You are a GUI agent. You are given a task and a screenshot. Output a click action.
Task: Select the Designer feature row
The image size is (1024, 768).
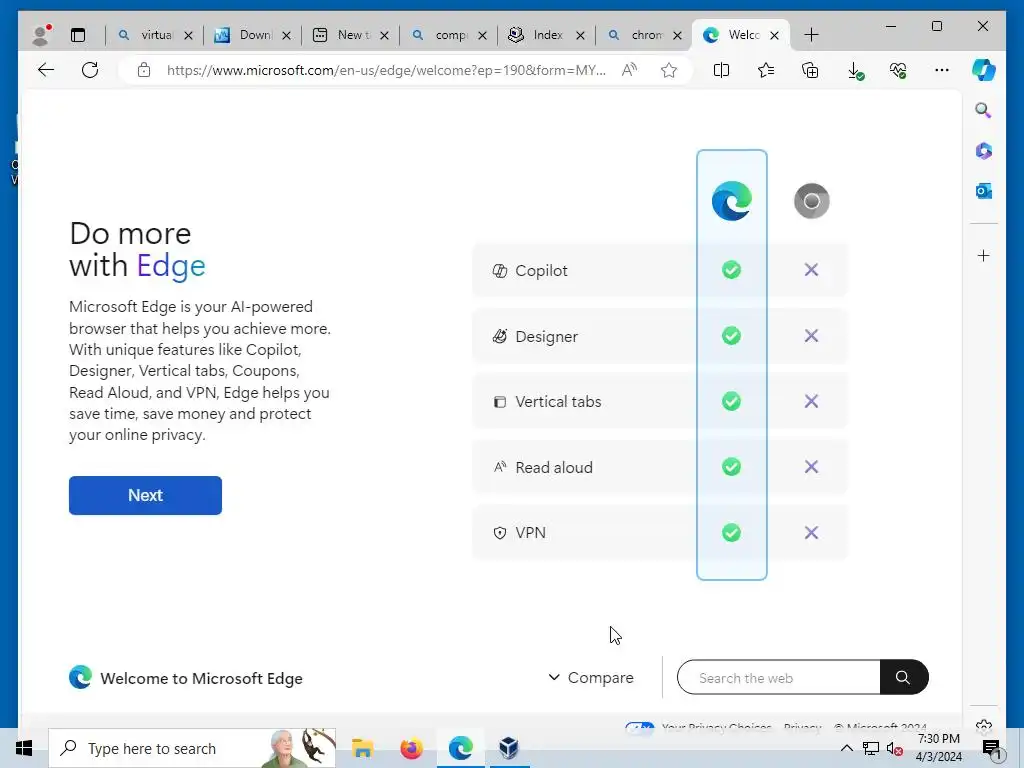[x=660, y=336]
